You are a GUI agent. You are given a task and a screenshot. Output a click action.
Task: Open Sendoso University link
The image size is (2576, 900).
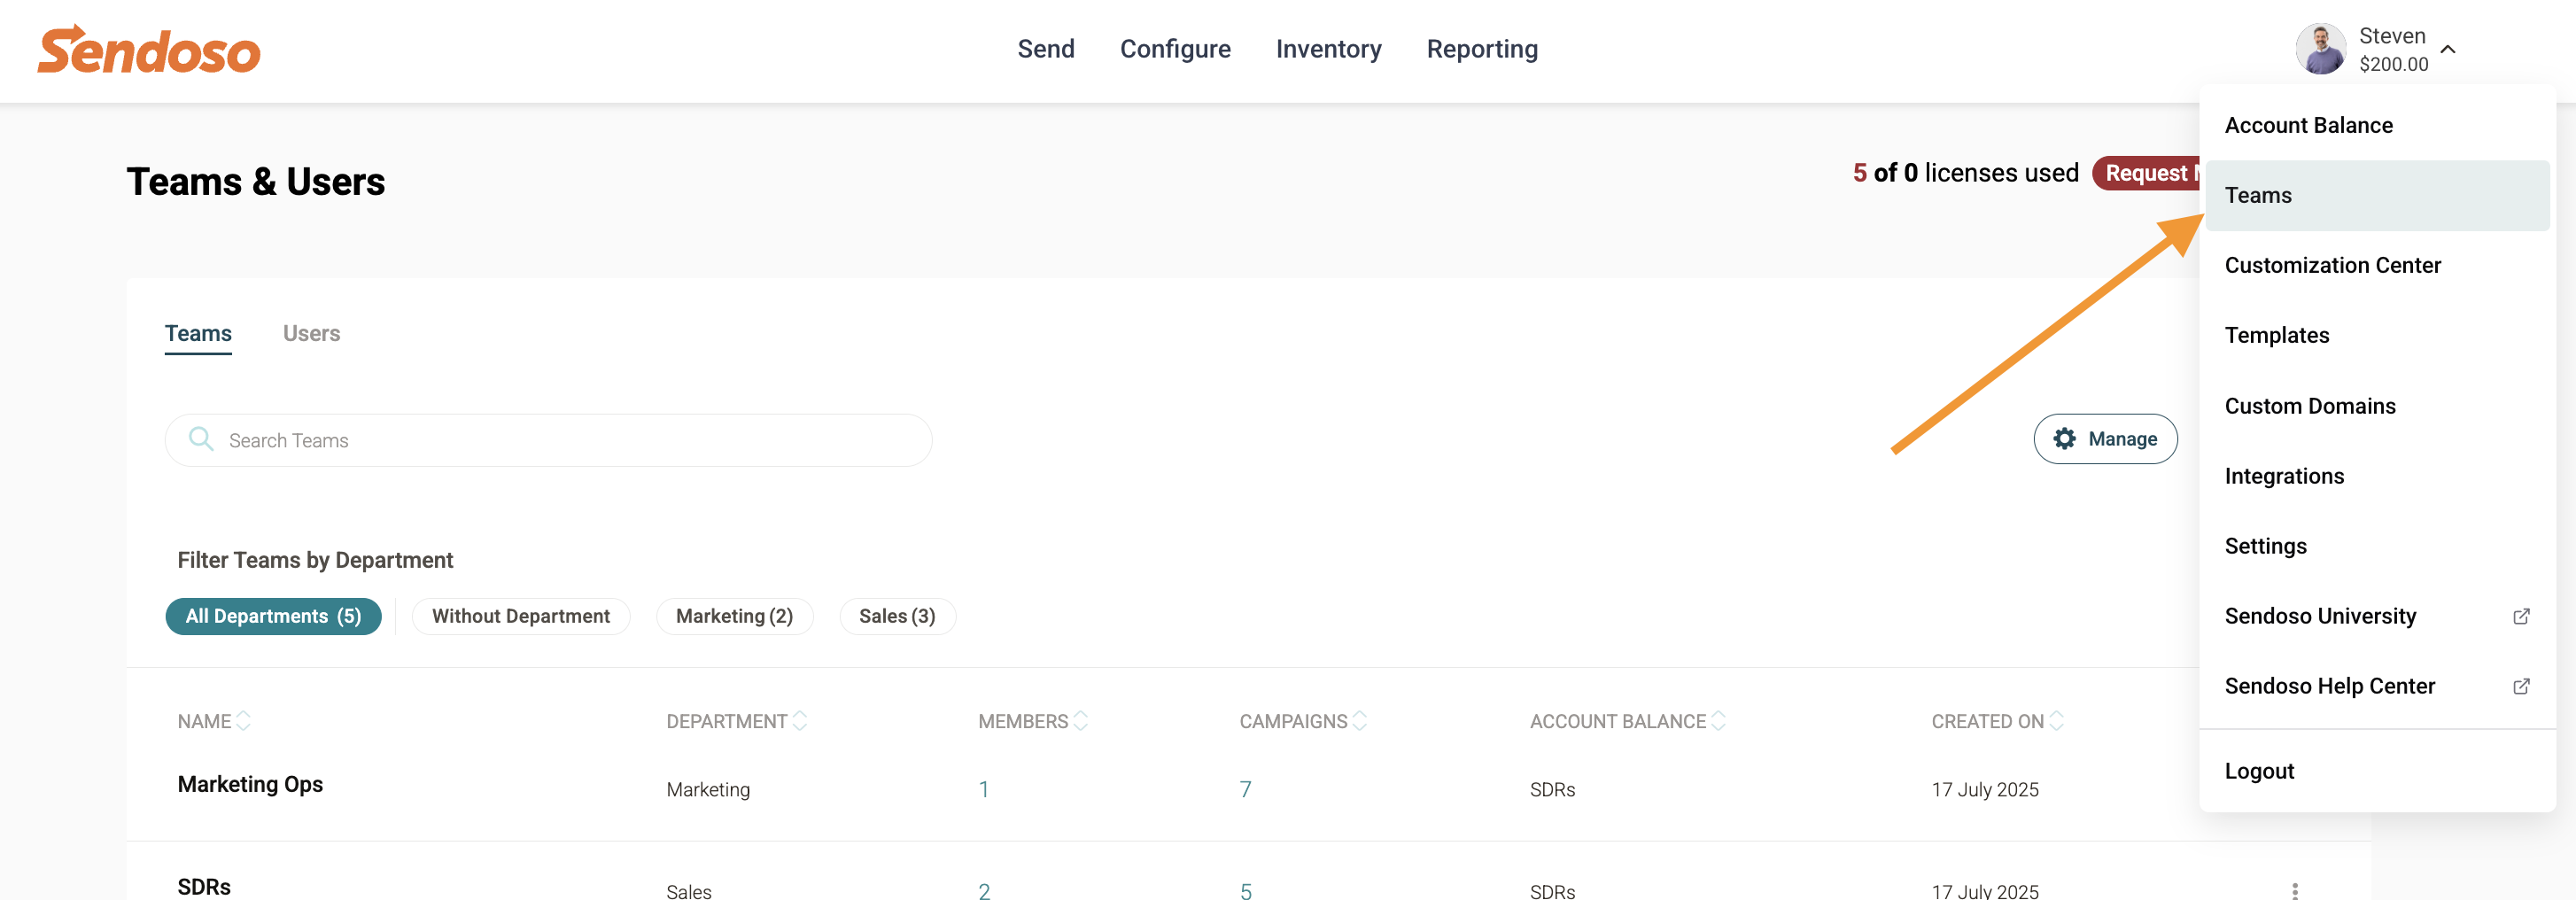[2377, 616]
